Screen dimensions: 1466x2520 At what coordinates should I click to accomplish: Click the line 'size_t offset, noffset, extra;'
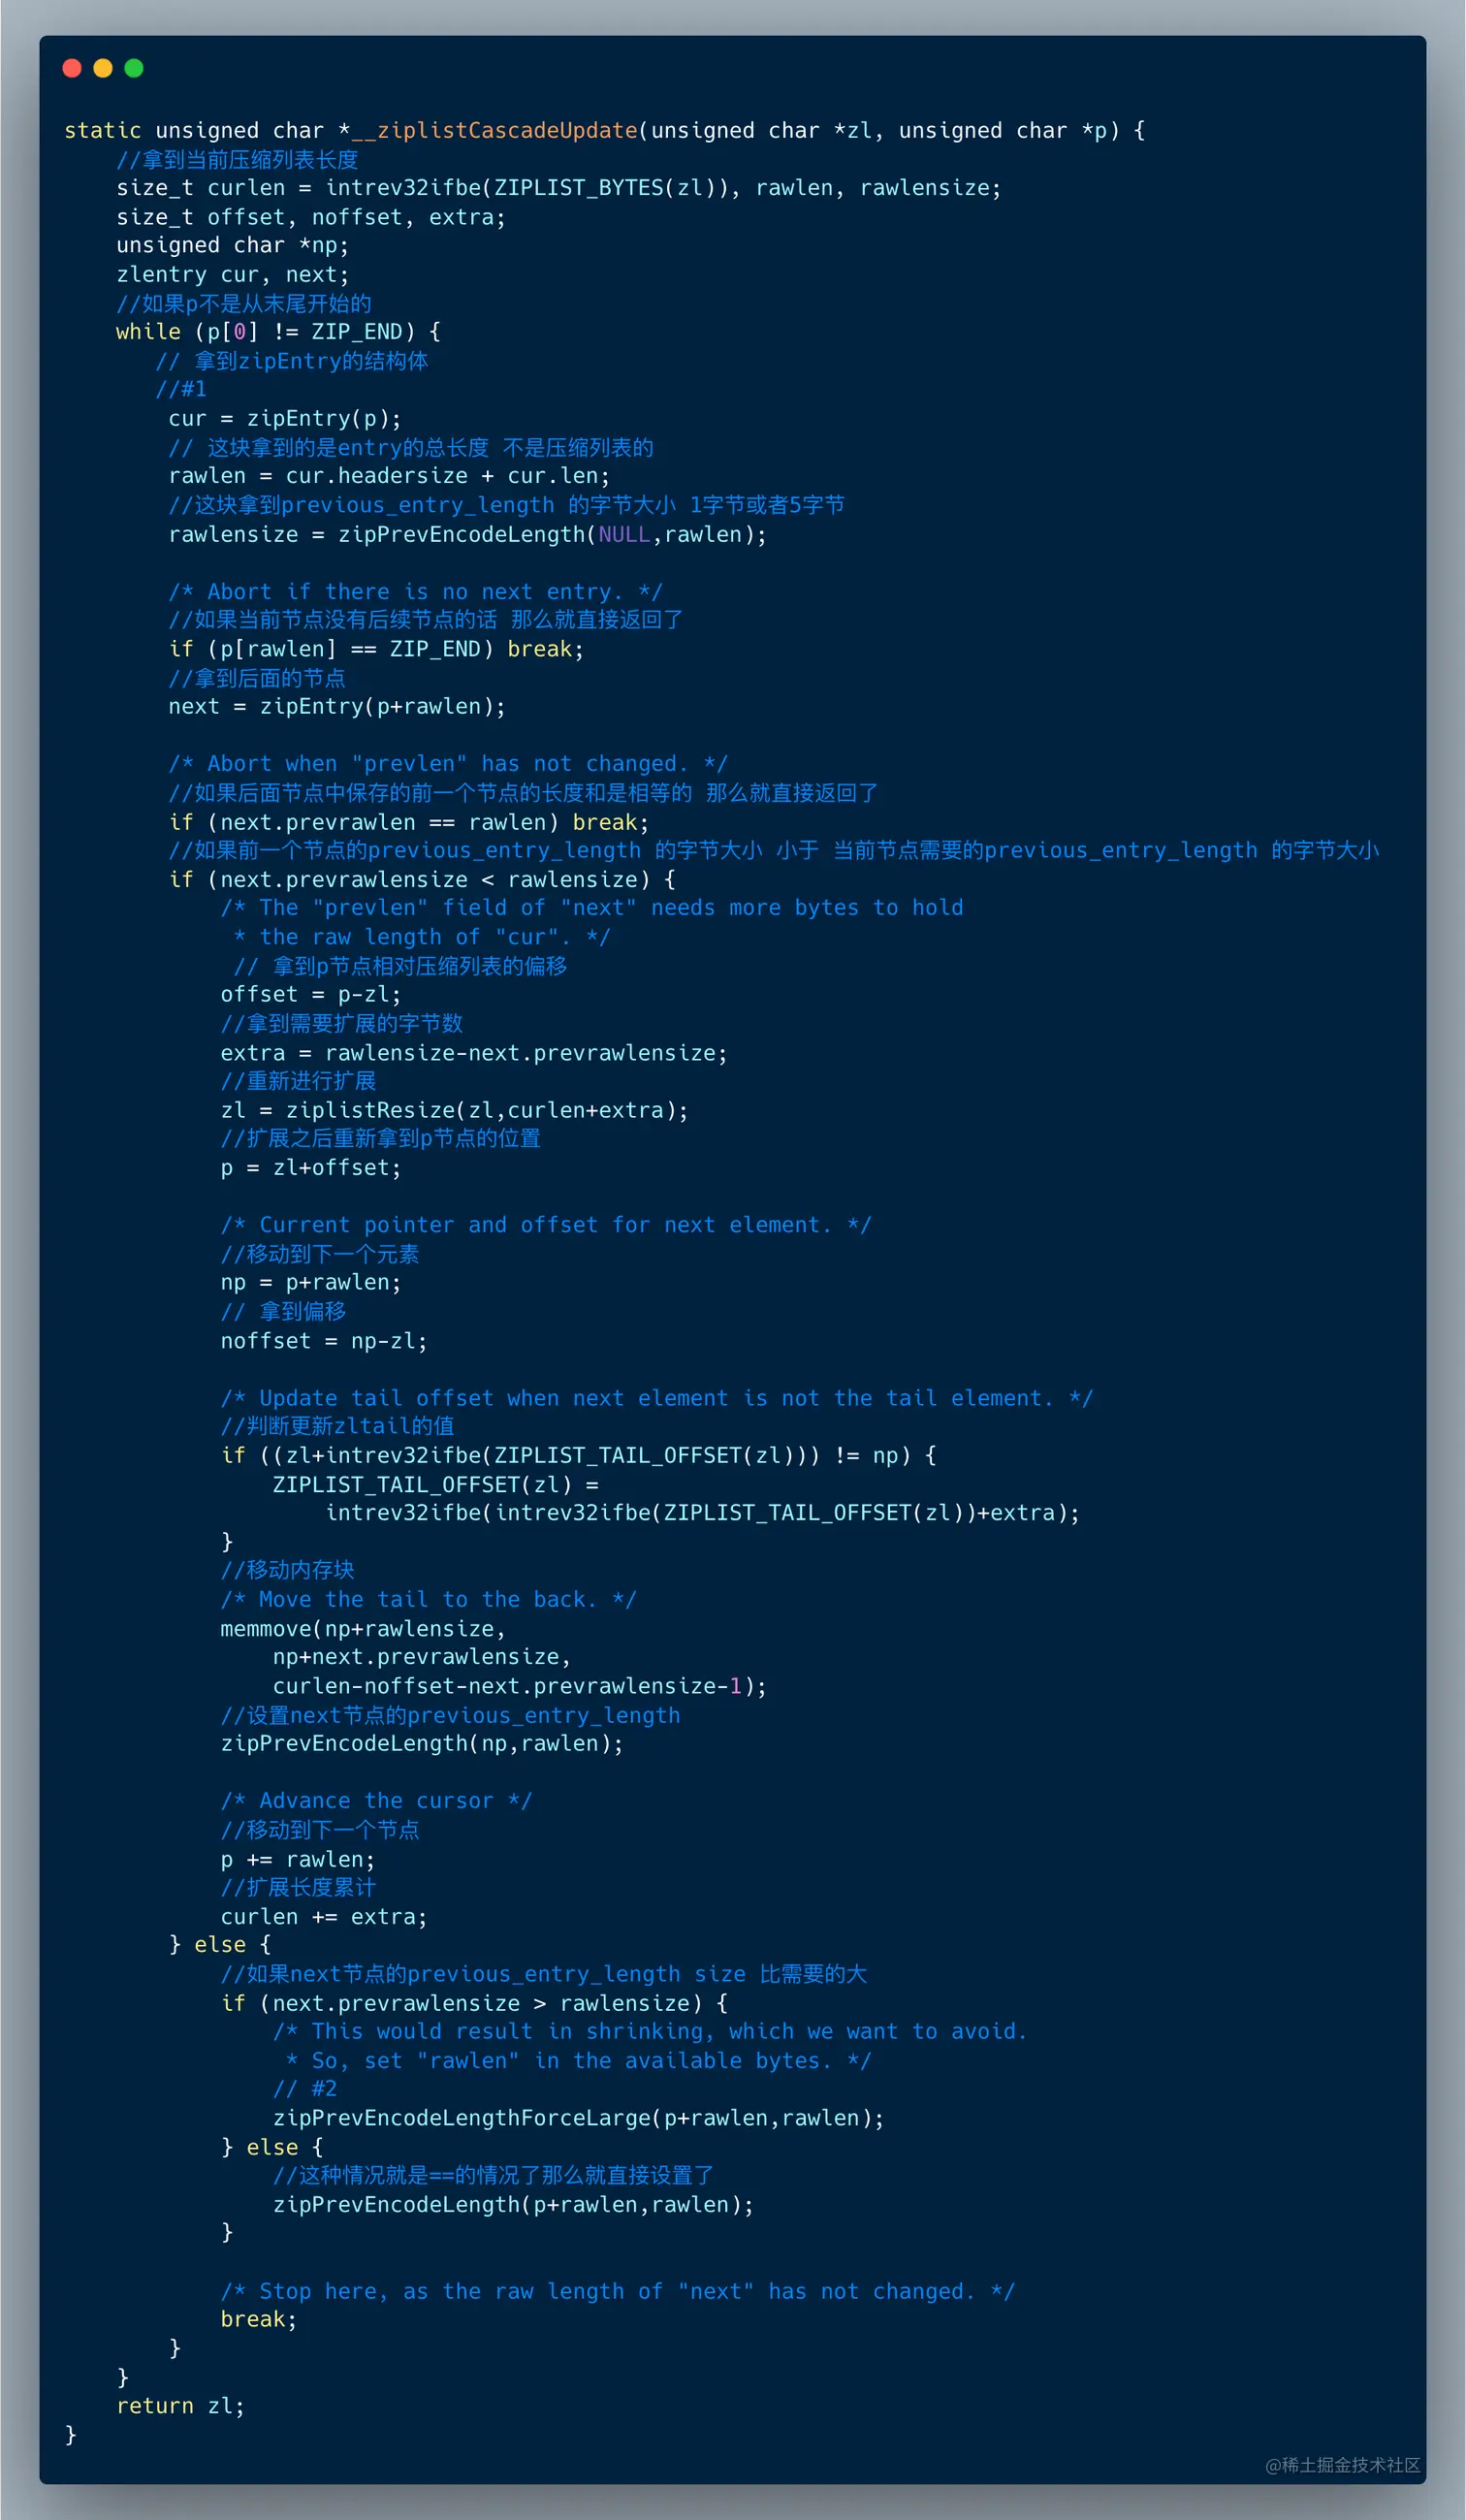pos(311,217)
